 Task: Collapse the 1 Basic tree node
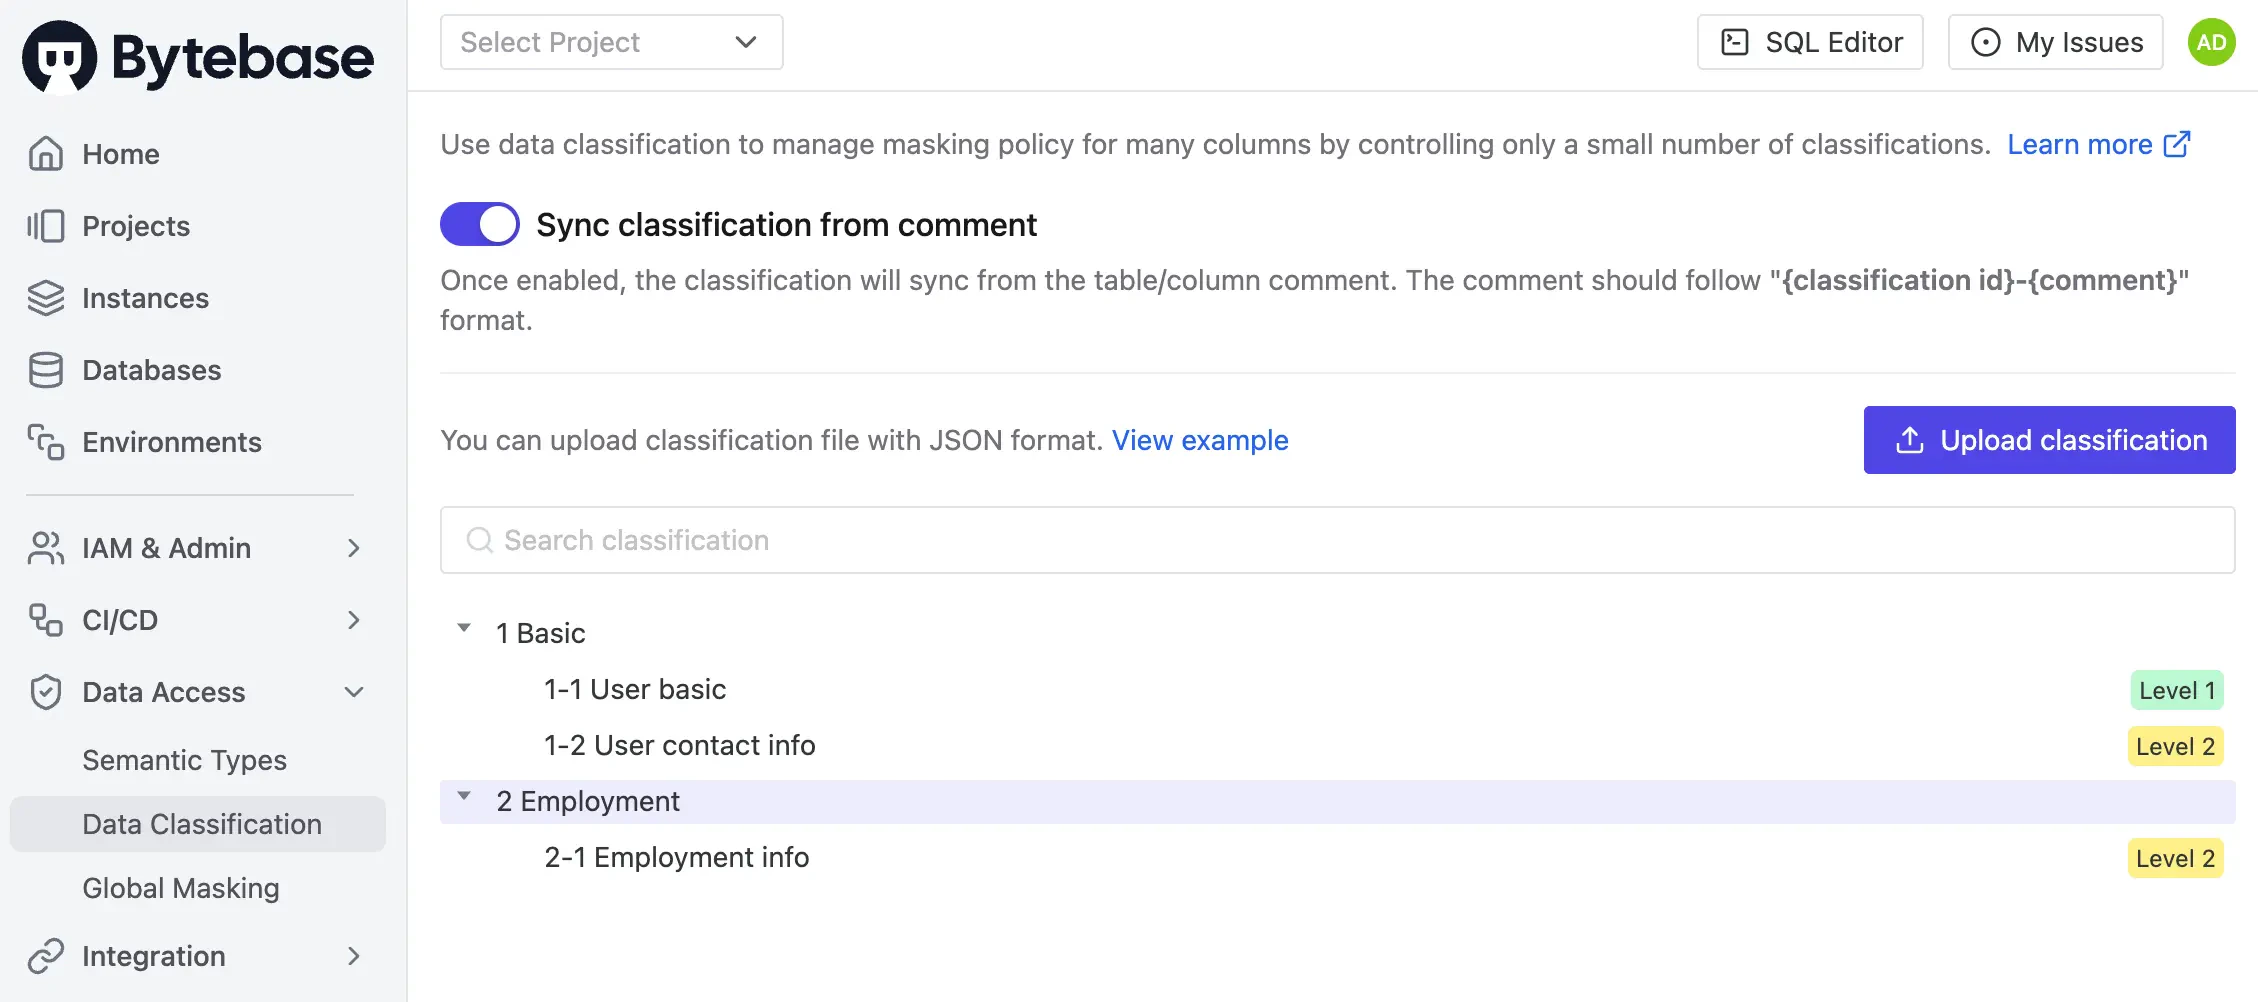[464, 629]
